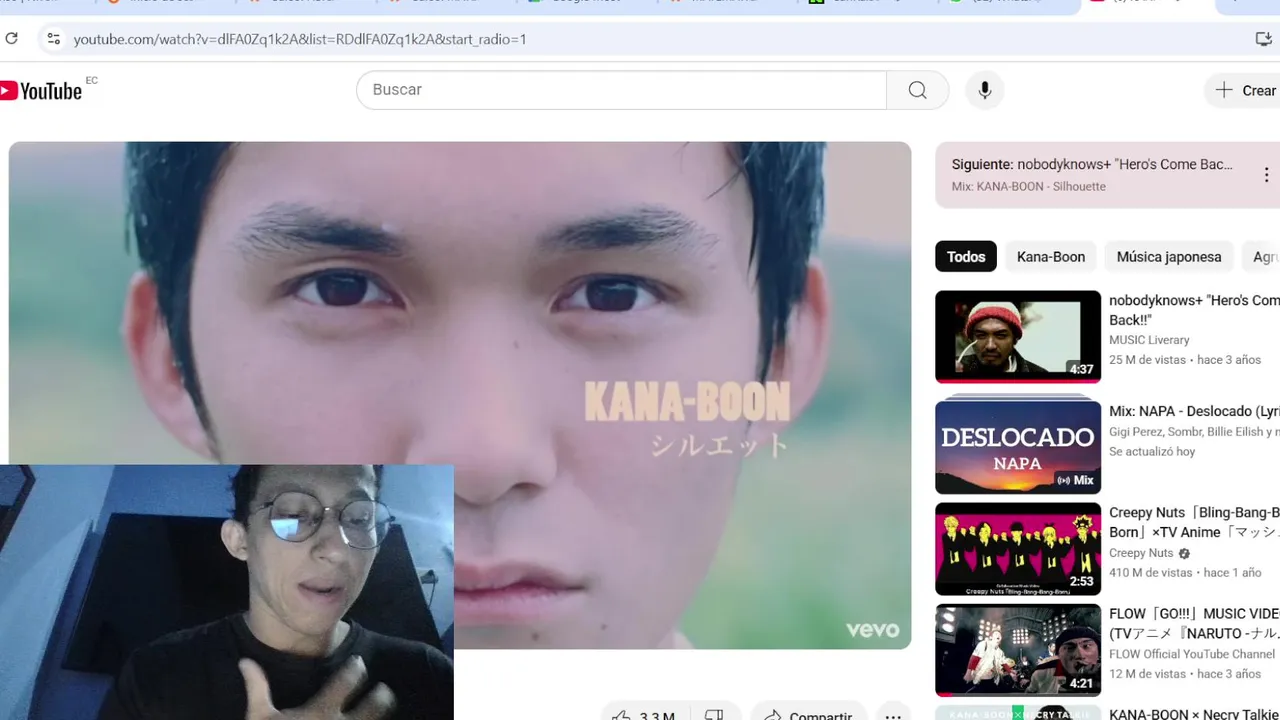Start voice search with microphone icon
The image size is (1280, 720).
[x=984, y=90]
